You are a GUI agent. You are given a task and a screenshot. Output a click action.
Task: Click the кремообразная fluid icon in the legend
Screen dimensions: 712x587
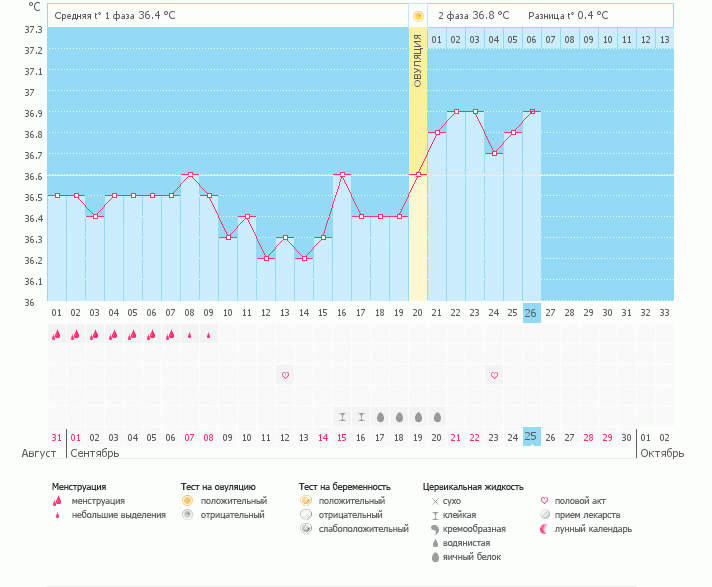[434, 529]
